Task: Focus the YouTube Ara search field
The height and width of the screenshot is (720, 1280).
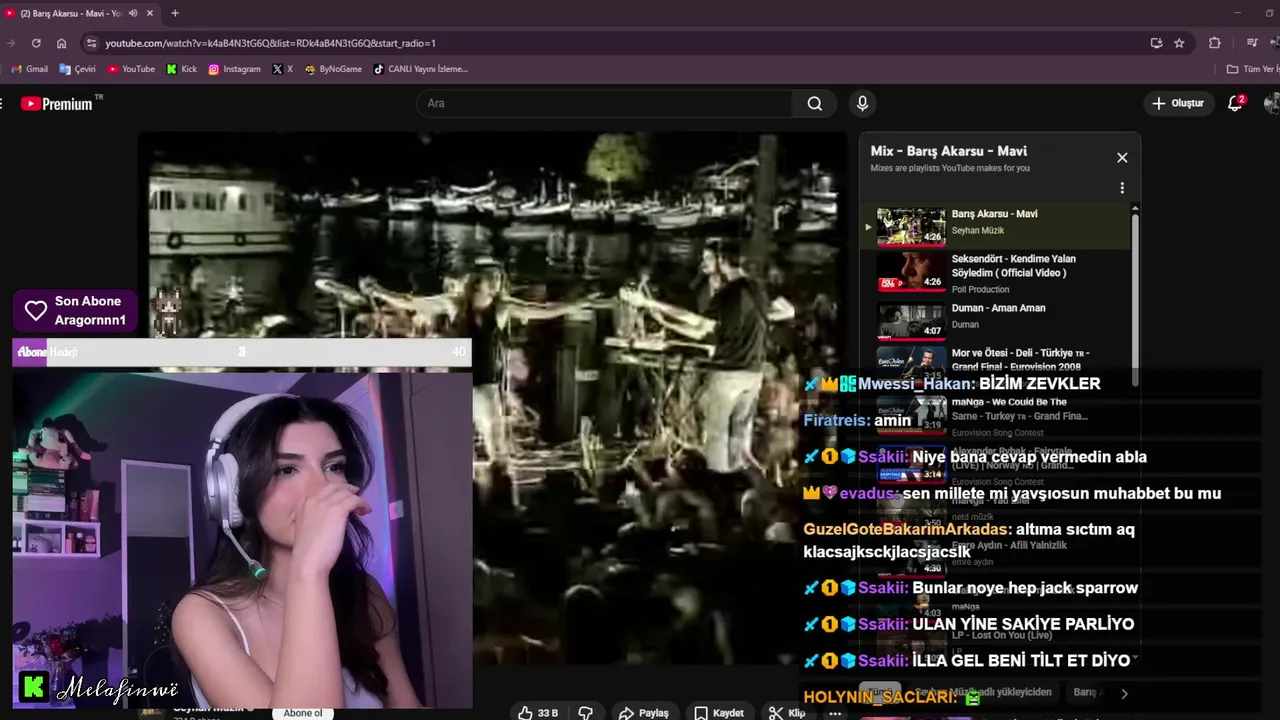Action: pos(605,103)
